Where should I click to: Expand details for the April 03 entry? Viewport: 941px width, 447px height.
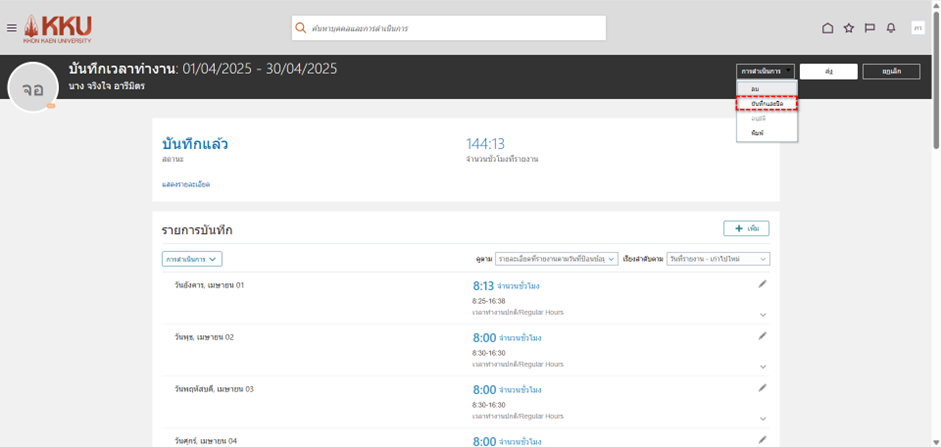tap(762, 418)
